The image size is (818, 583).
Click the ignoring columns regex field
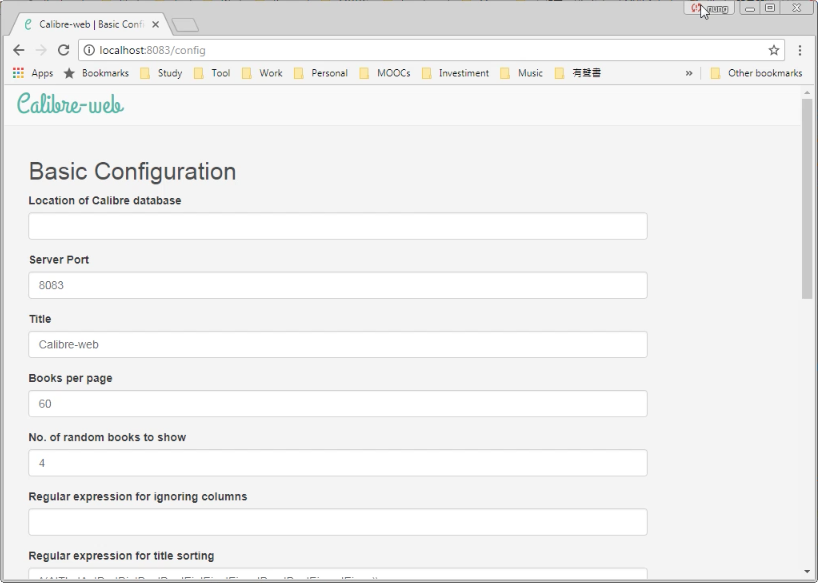338,522
